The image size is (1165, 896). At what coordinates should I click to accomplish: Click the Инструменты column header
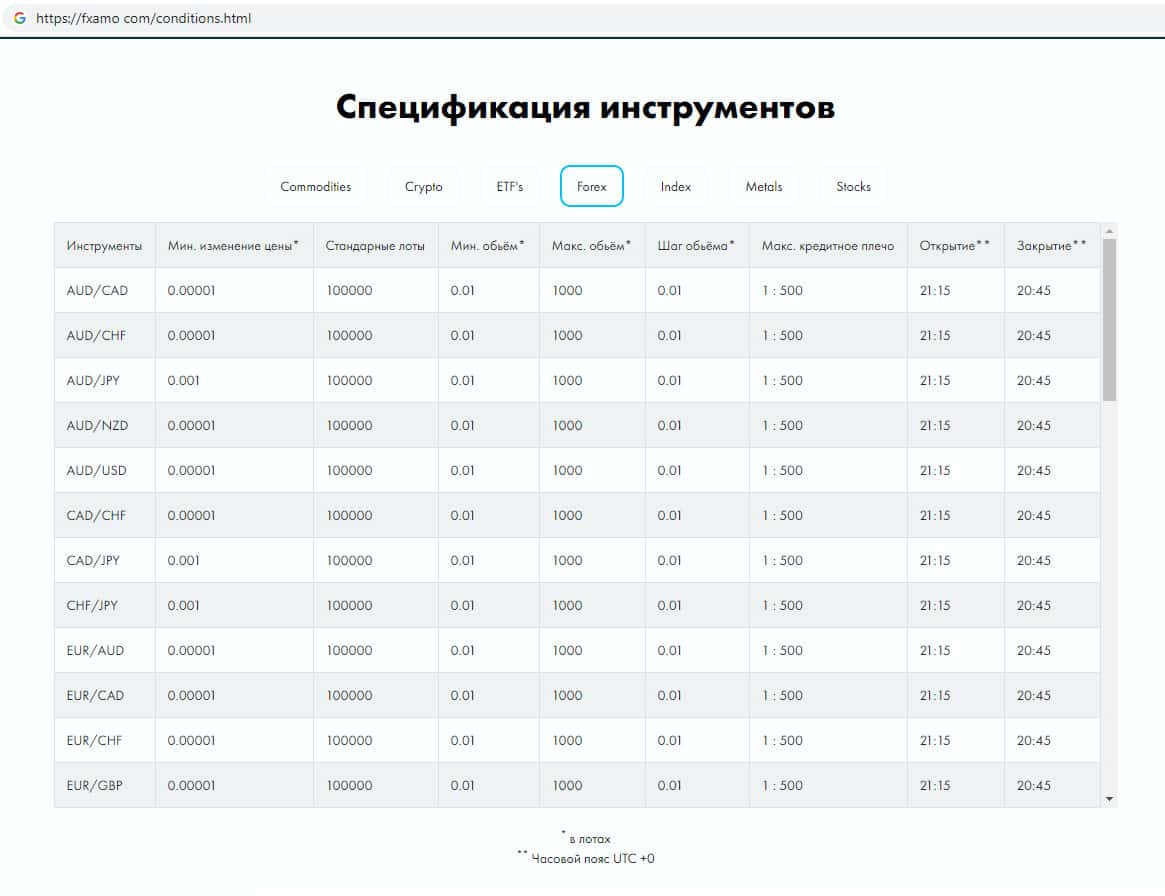(x=105, y=245)
